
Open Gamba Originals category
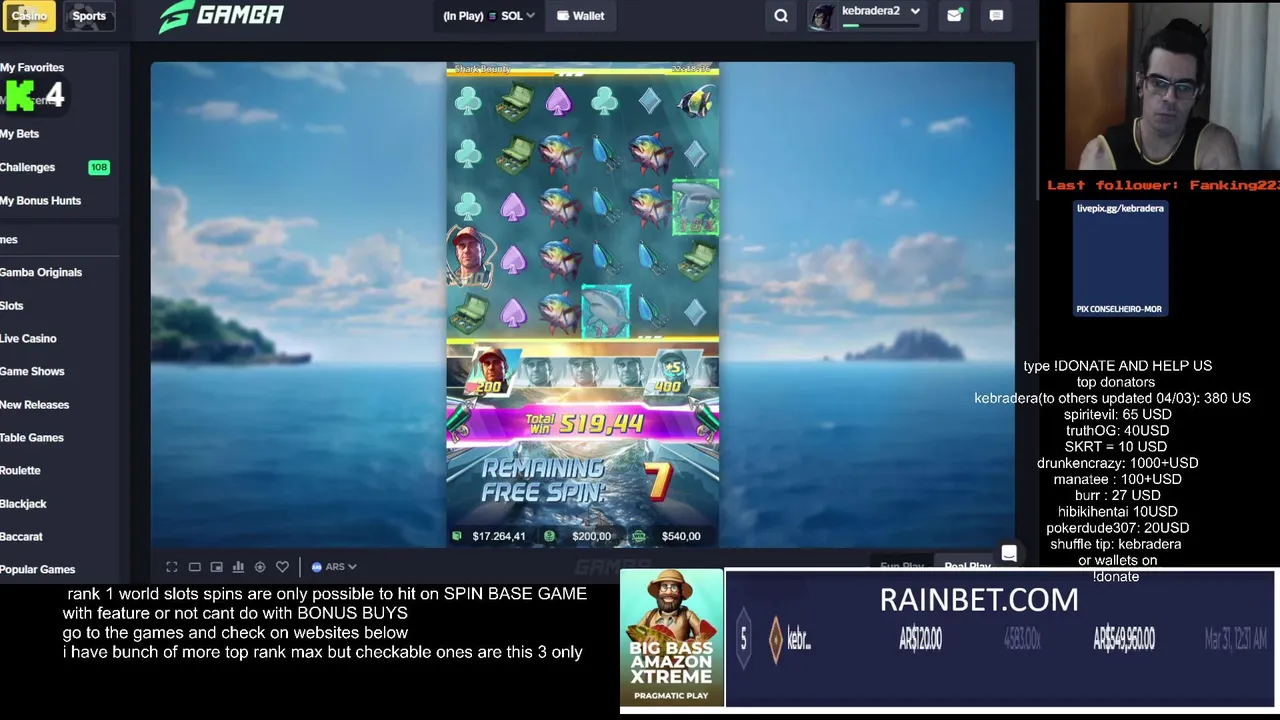pos(41,272)
